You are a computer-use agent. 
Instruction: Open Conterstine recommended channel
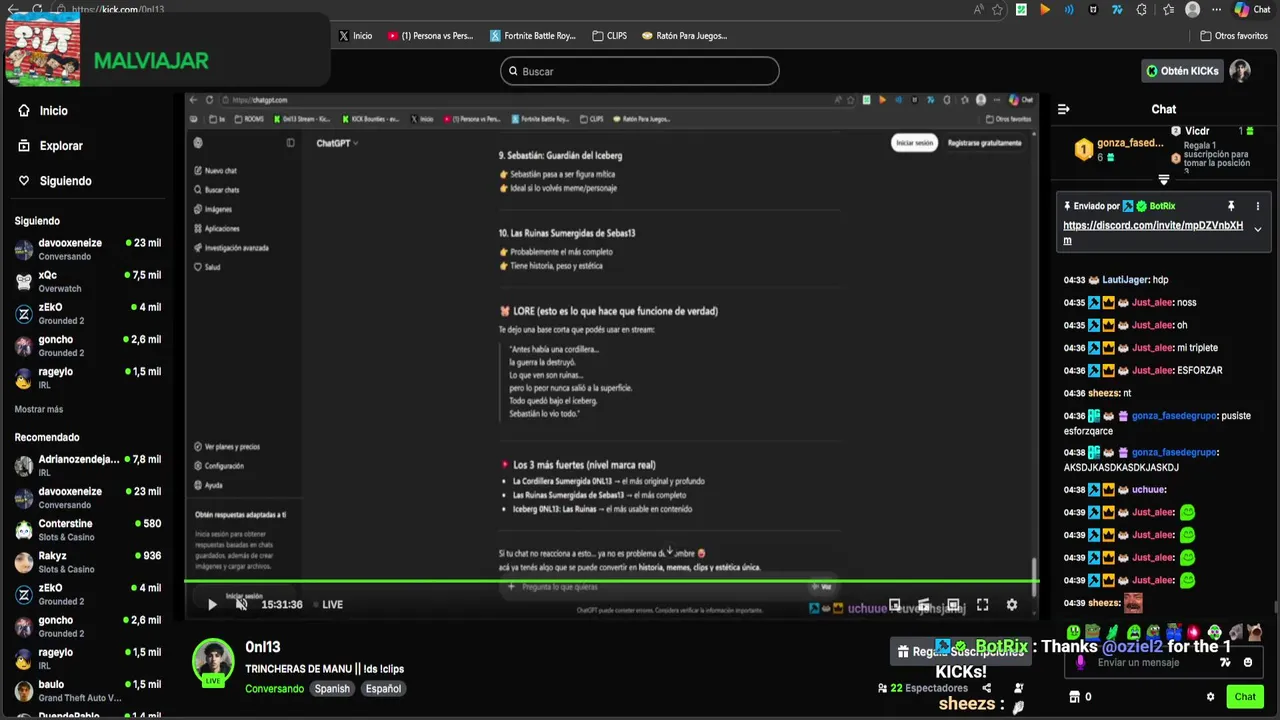[88, 529]
